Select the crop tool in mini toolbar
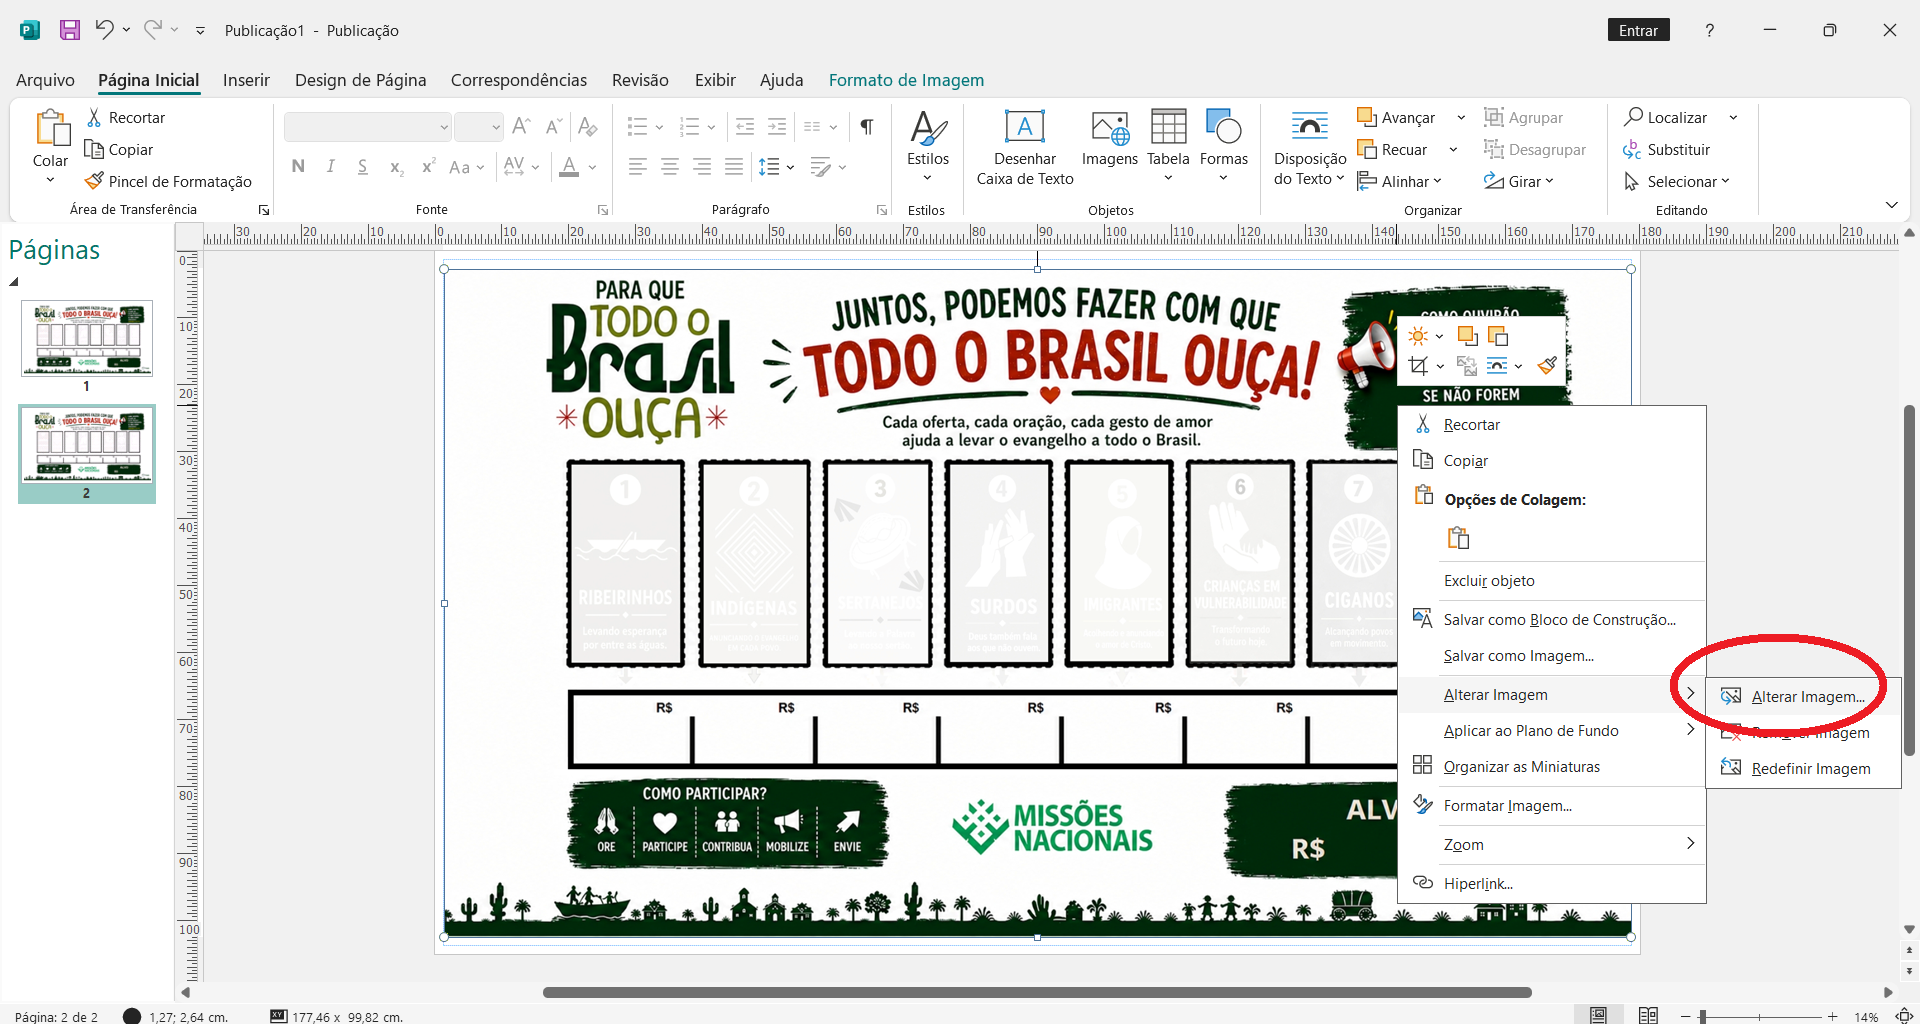This screenshot has height=1024, width=1920. coord(1418,366)
